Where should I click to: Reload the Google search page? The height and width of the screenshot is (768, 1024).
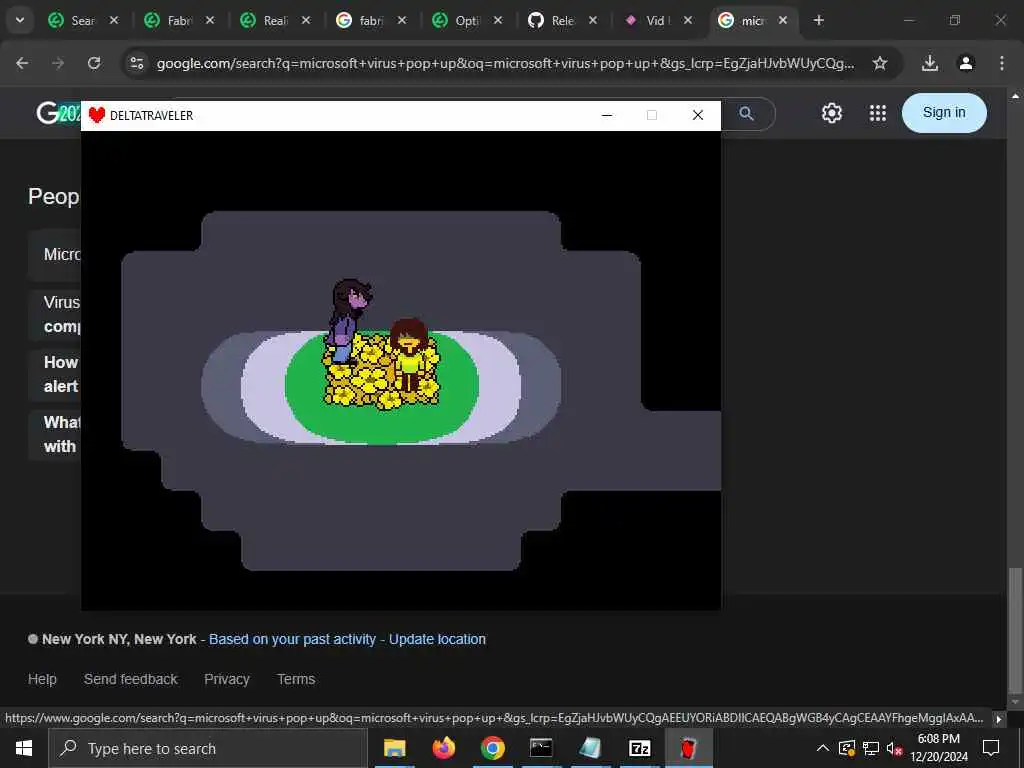[x=94, y=63]
